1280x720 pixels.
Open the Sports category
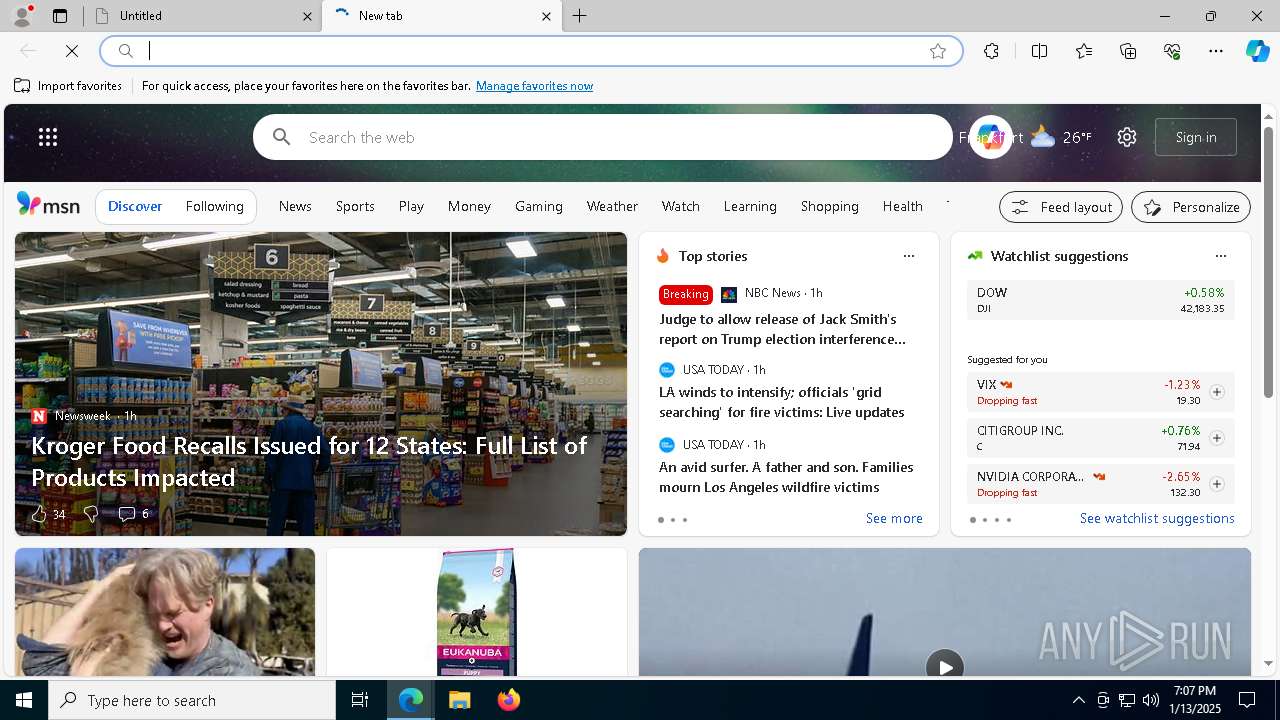point(355,206)
